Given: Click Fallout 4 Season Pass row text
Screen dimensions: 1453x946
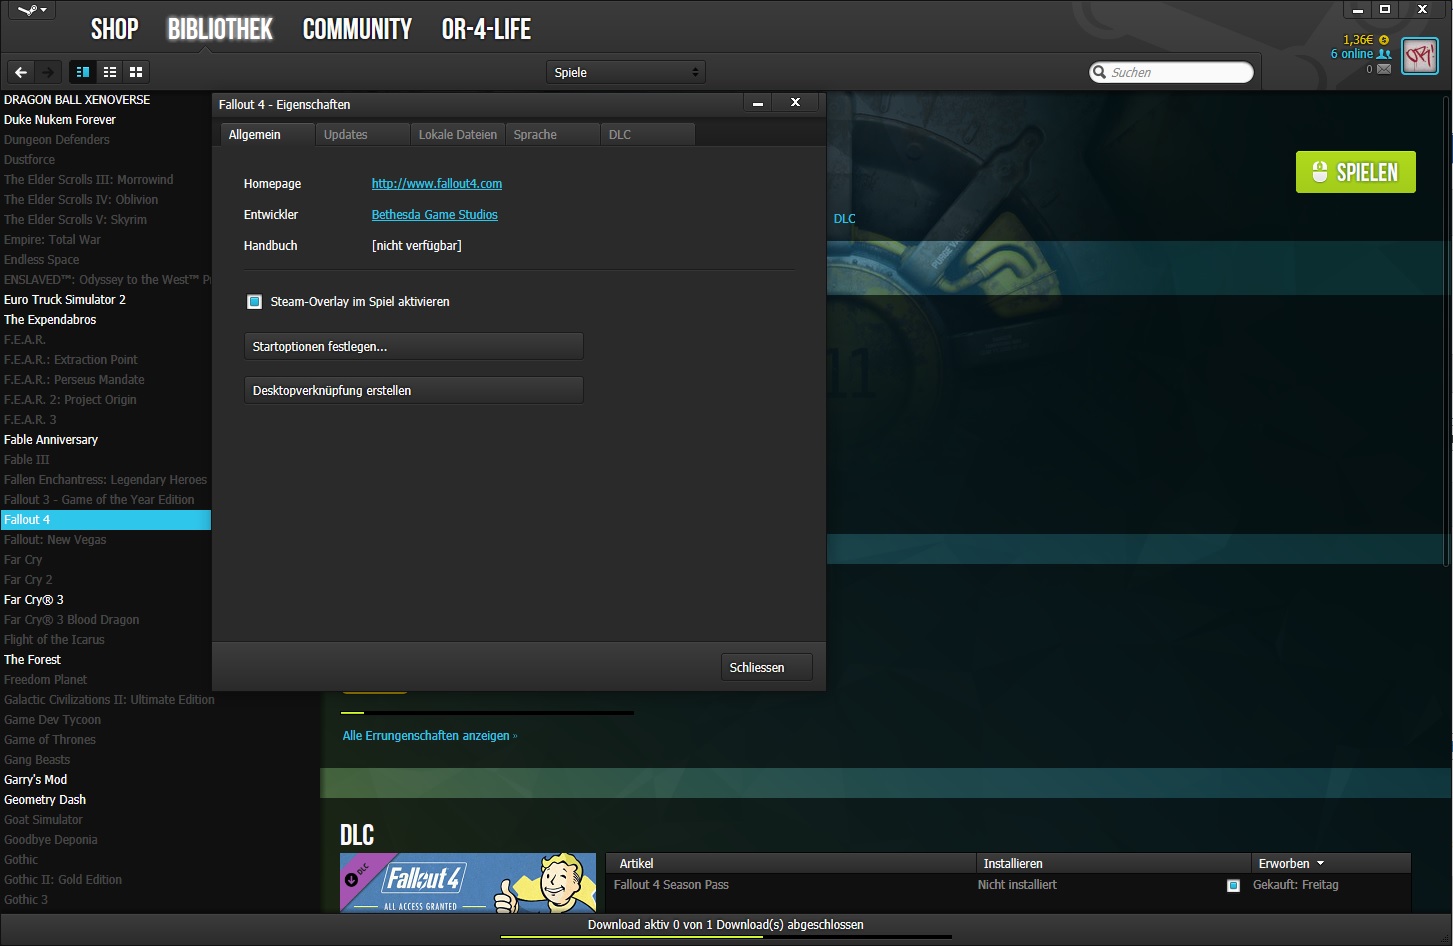Looking at the screenshot, I should click(671, 885).
